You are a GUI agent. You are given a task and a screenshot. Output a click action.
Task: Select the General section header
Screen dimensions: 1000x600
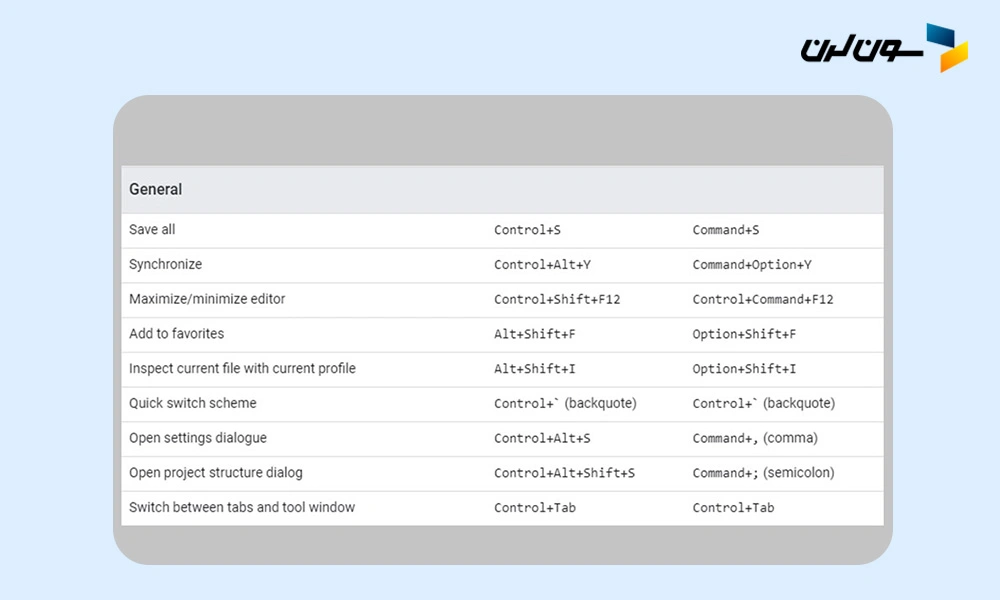(156, 189)
